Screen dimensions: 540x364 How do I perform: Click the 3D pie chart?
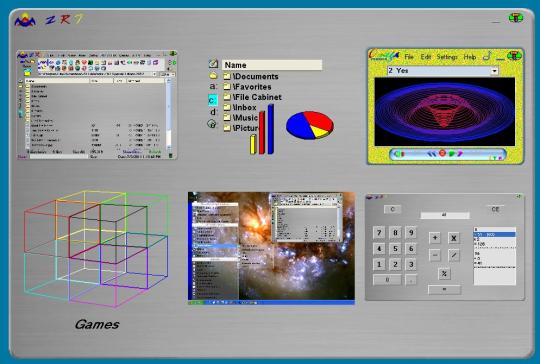[310, 125]
